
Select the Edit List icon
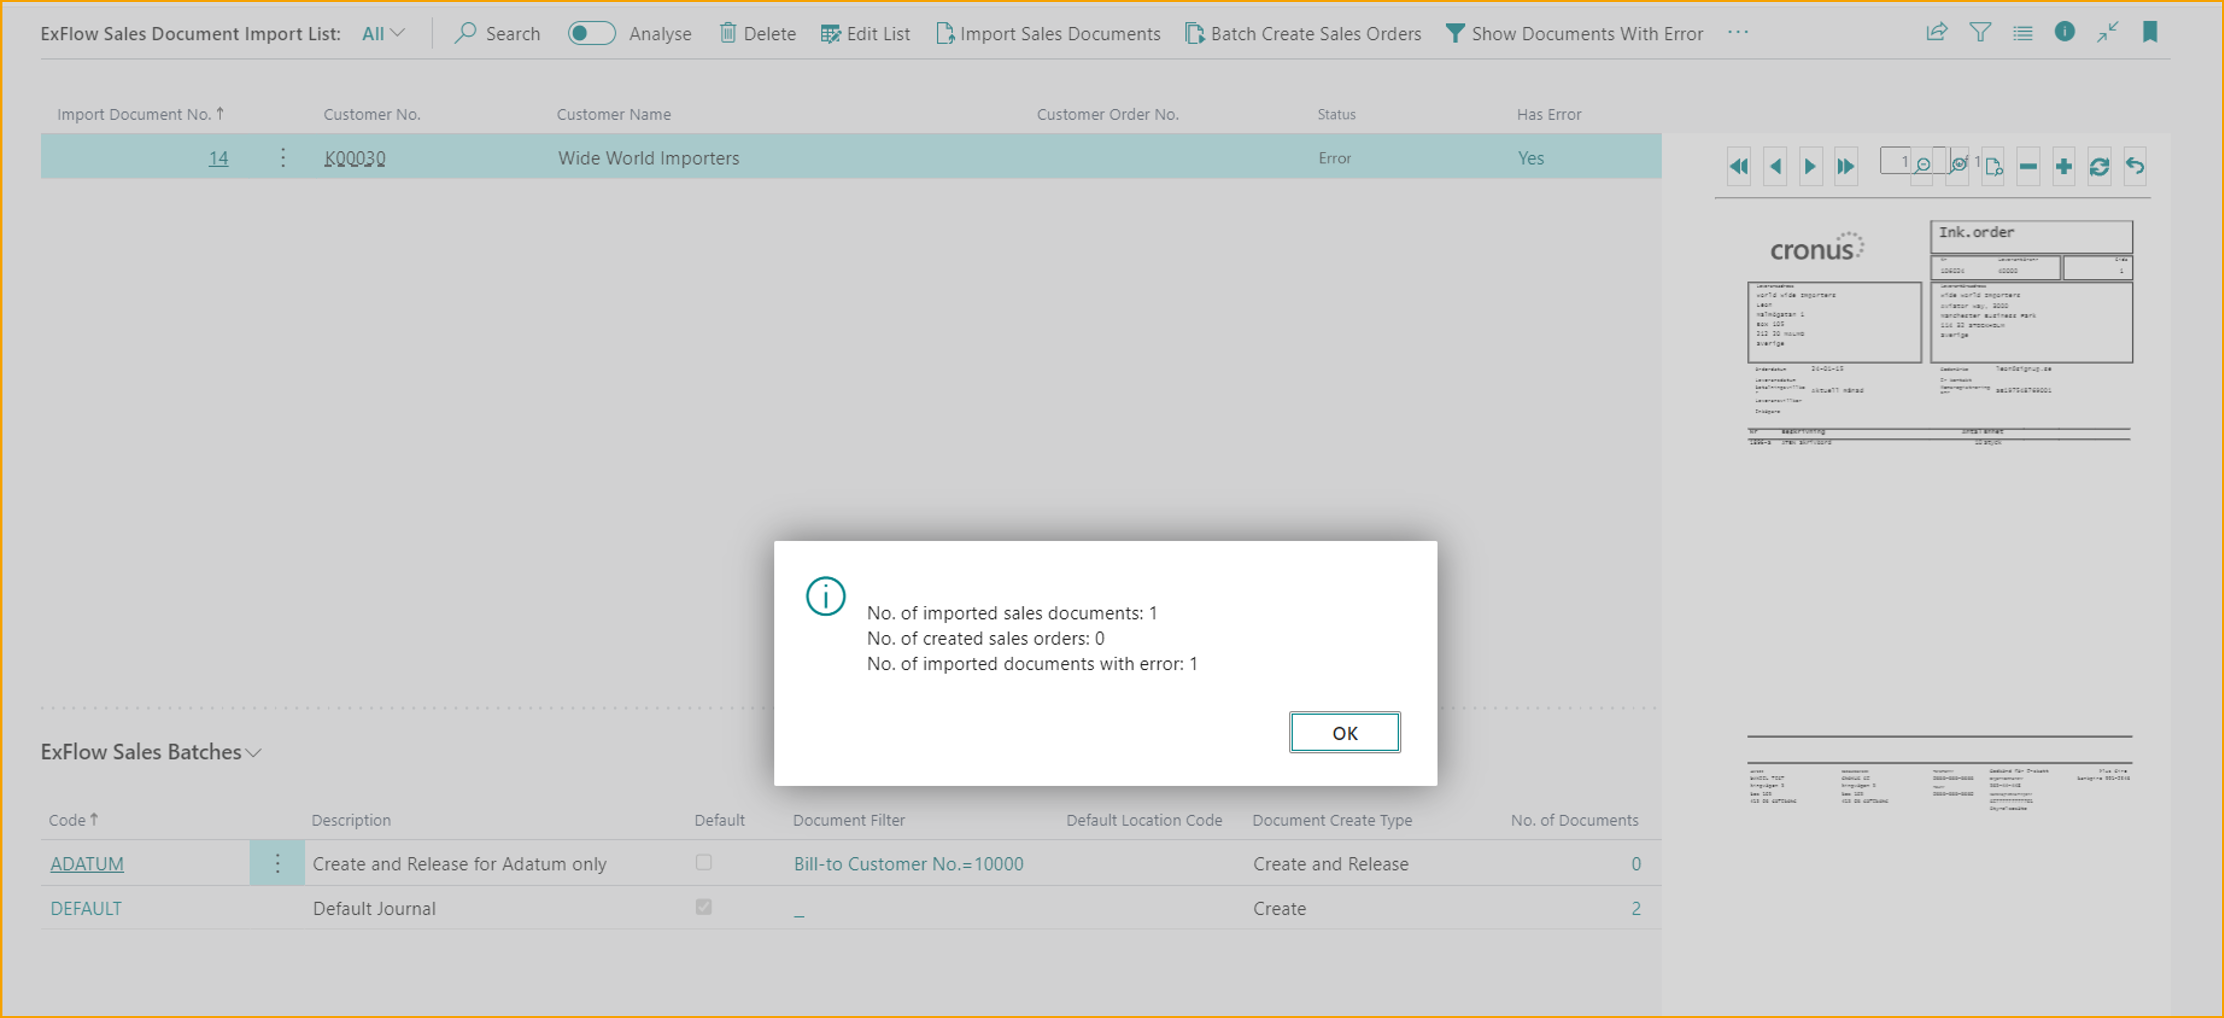click(829, 33)
